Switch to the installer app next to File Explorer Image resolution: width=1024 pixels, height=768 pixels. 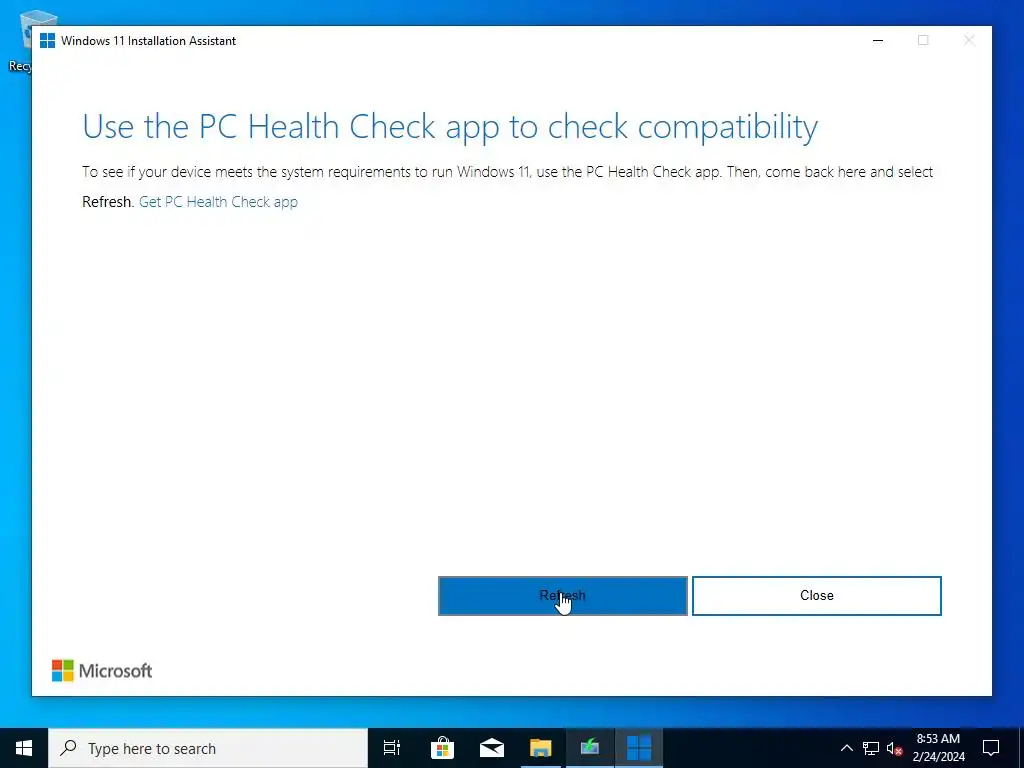pos(590,748)
